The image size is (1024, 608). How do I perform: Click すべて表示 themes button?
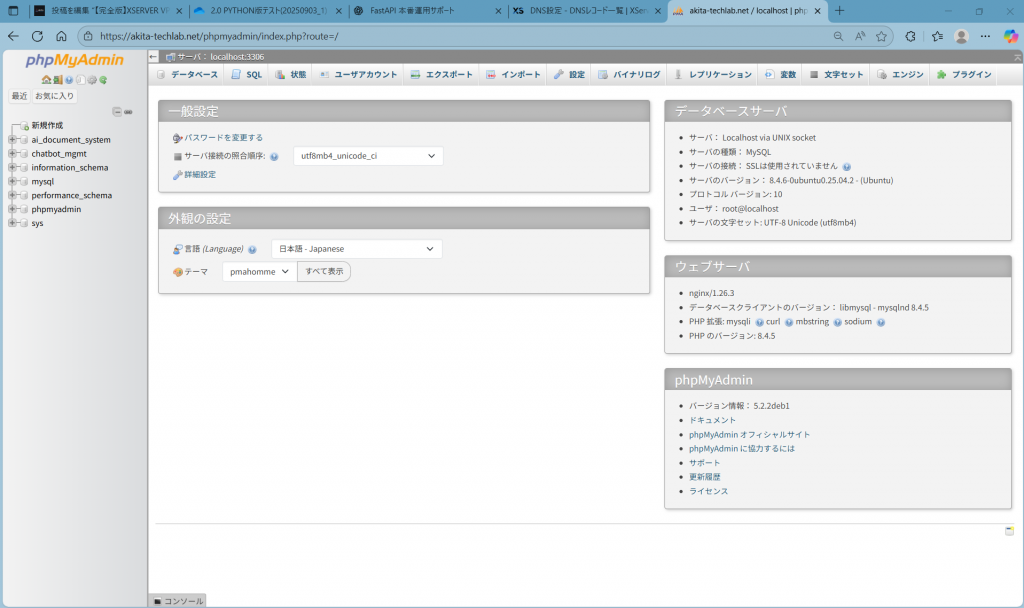[324, 272]
